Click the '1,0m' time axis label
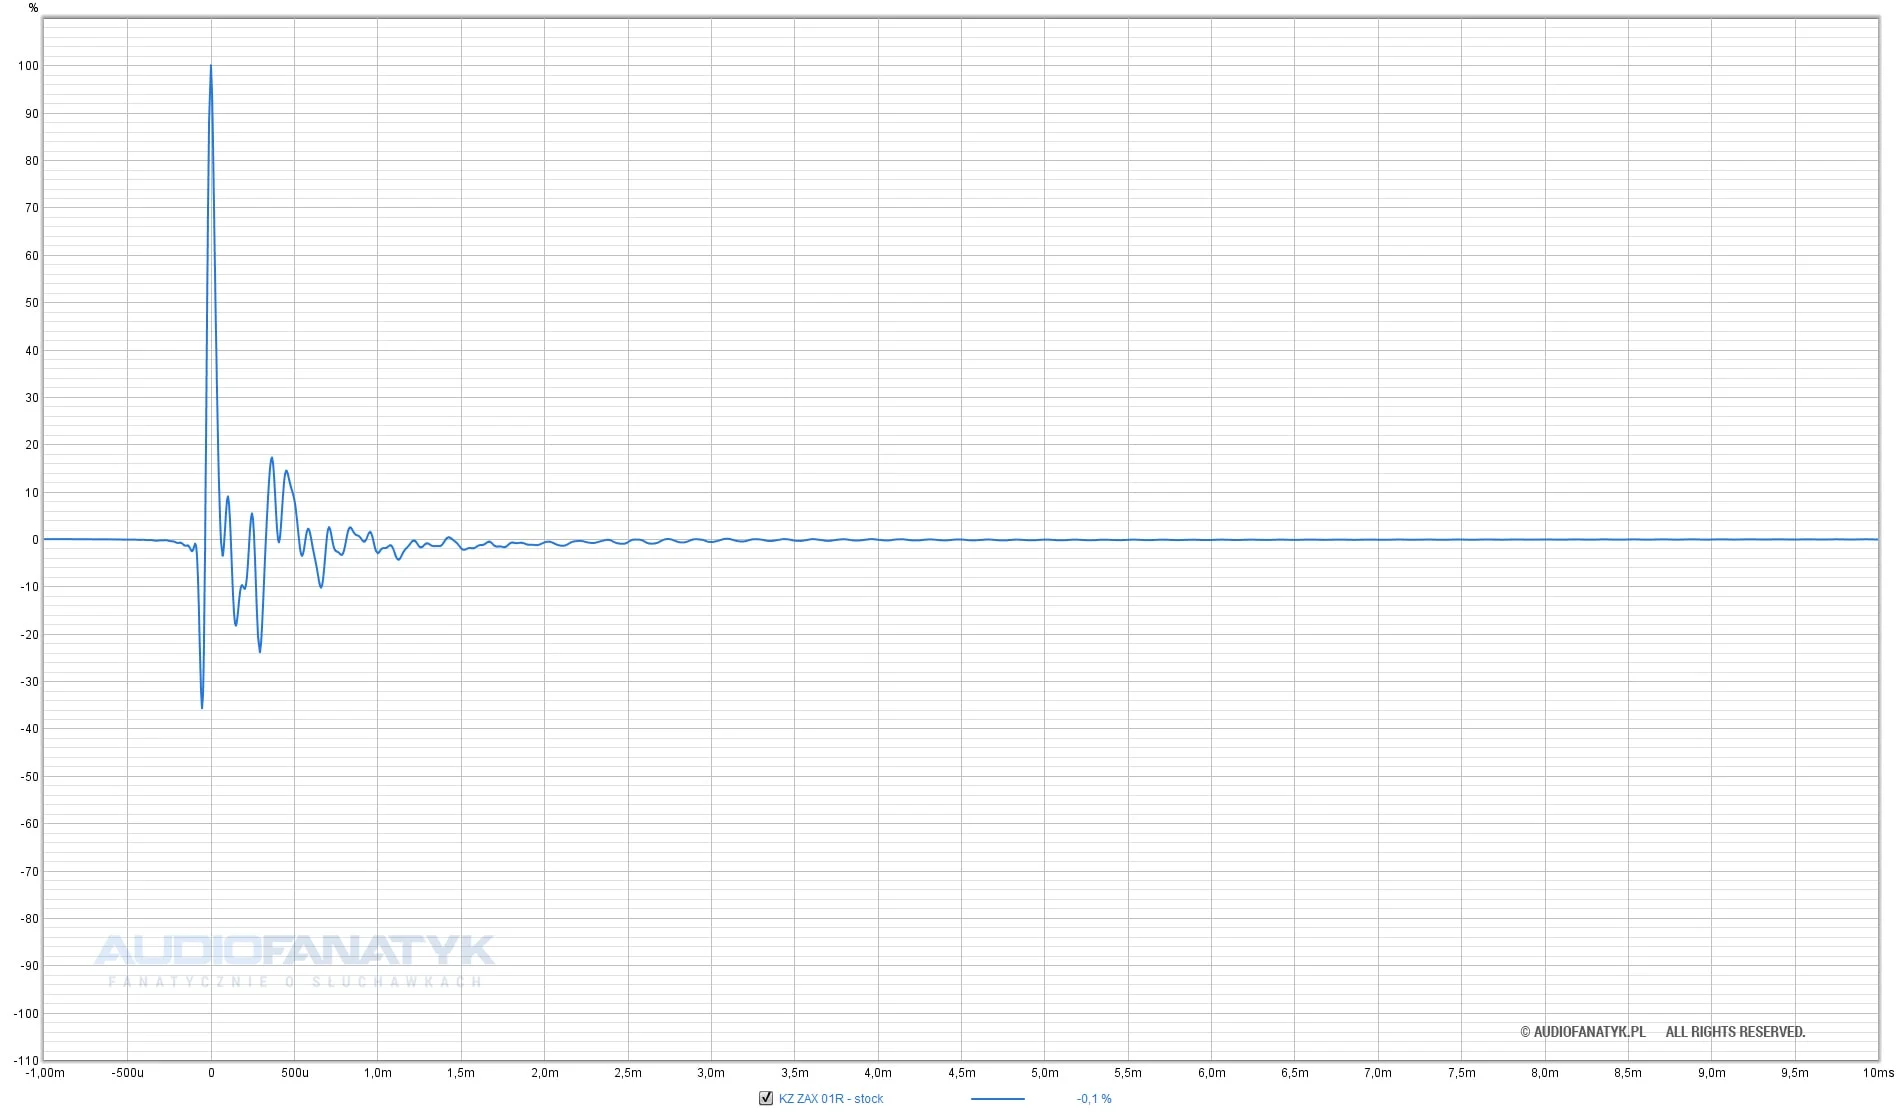 pos(377,1073)
